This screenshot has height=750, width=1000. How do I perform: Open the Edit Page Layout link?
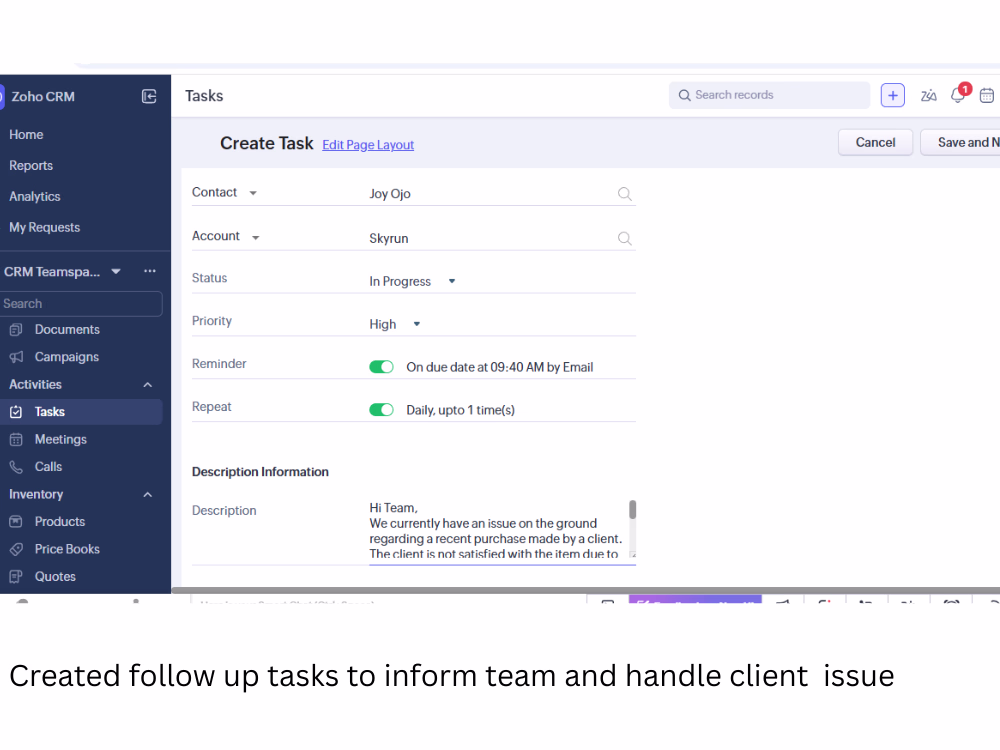368,145
